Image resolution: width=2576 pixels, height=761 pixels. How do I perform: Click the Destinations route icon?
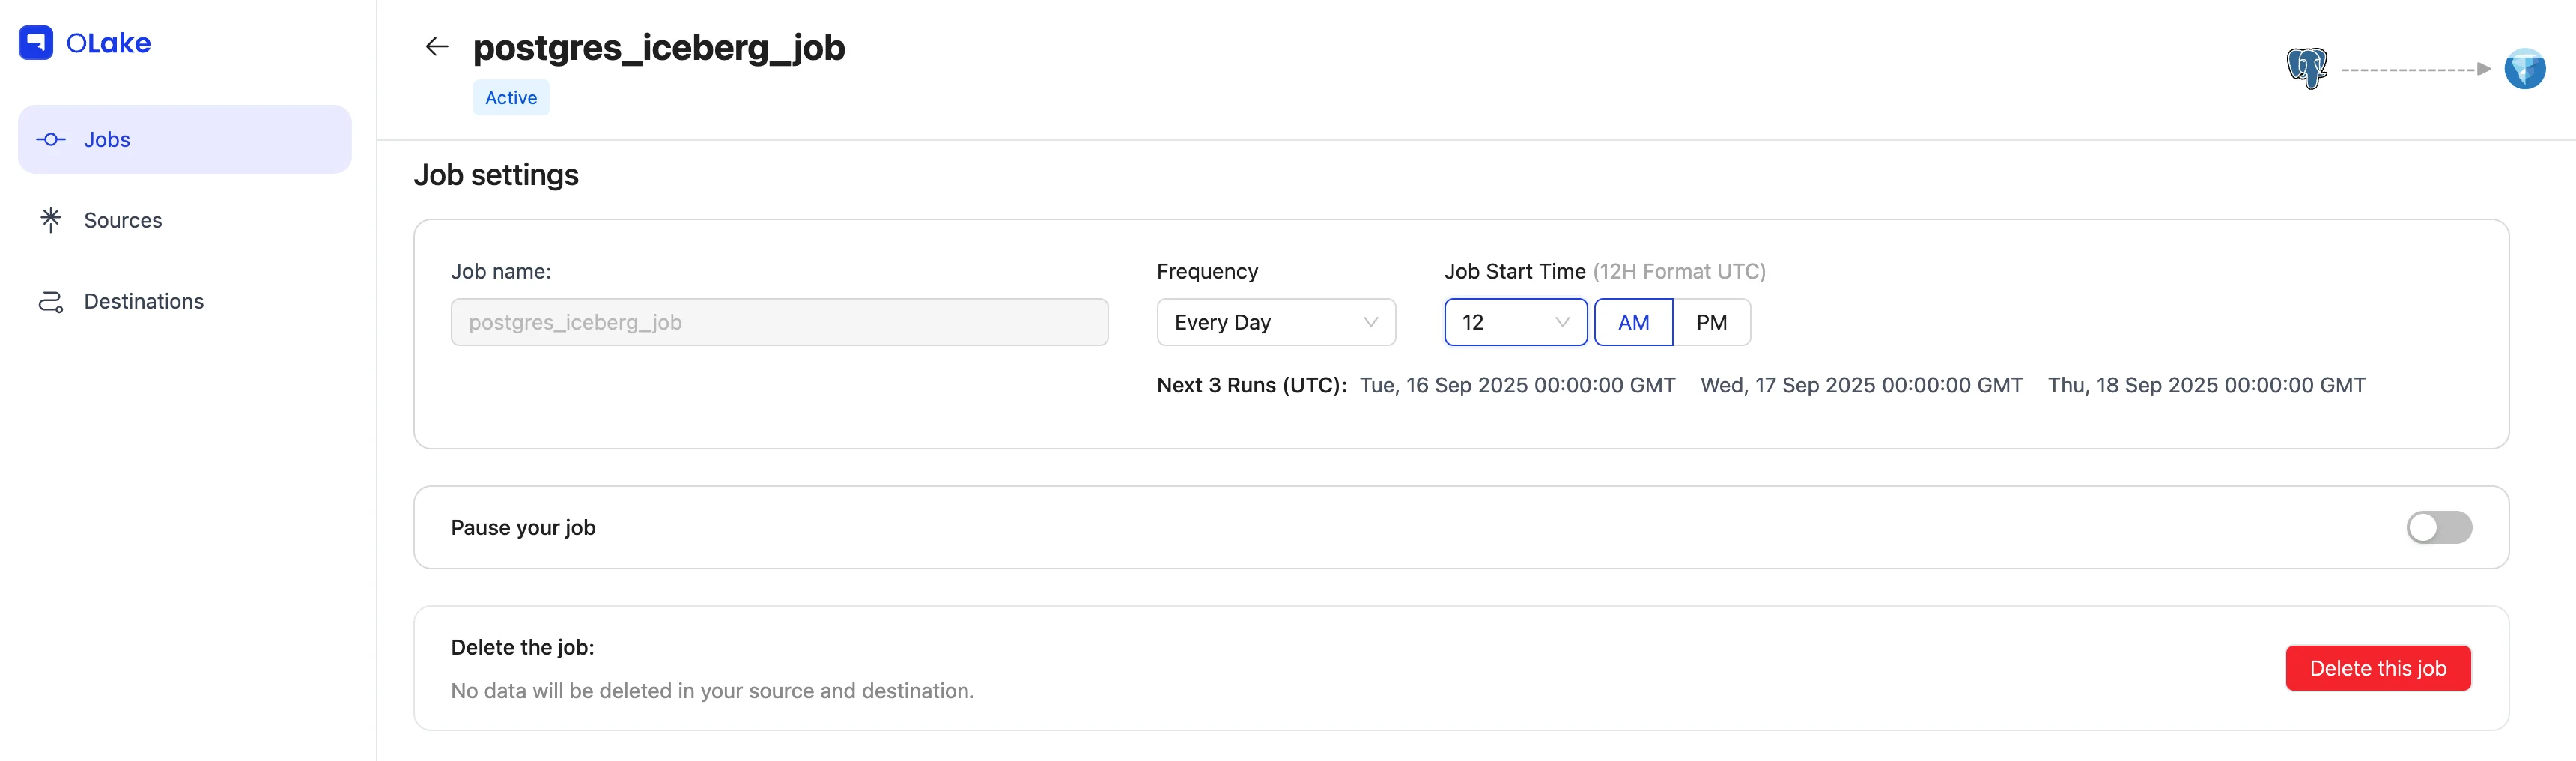click(x=51, y=302)
